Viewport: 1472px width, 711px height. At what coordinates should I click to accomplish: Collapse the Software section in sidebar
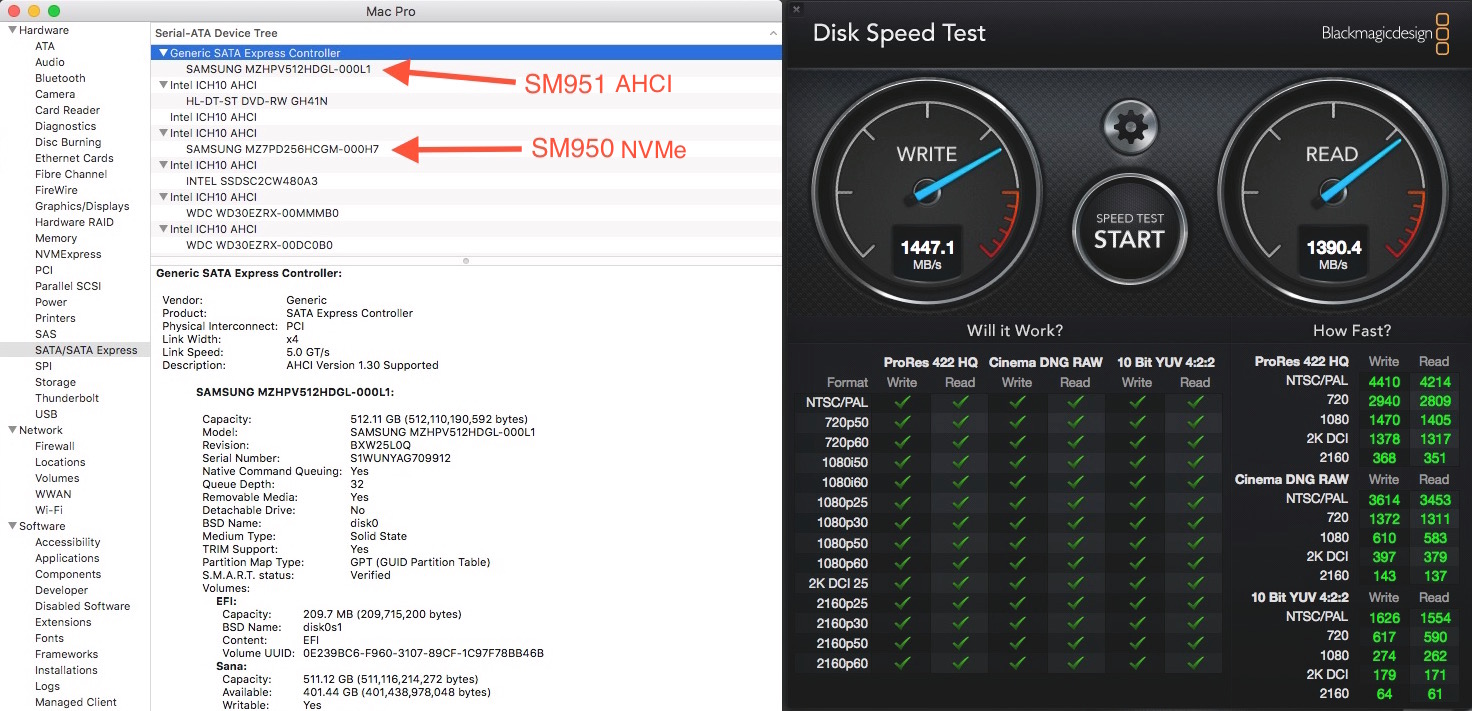click(12, 526)
